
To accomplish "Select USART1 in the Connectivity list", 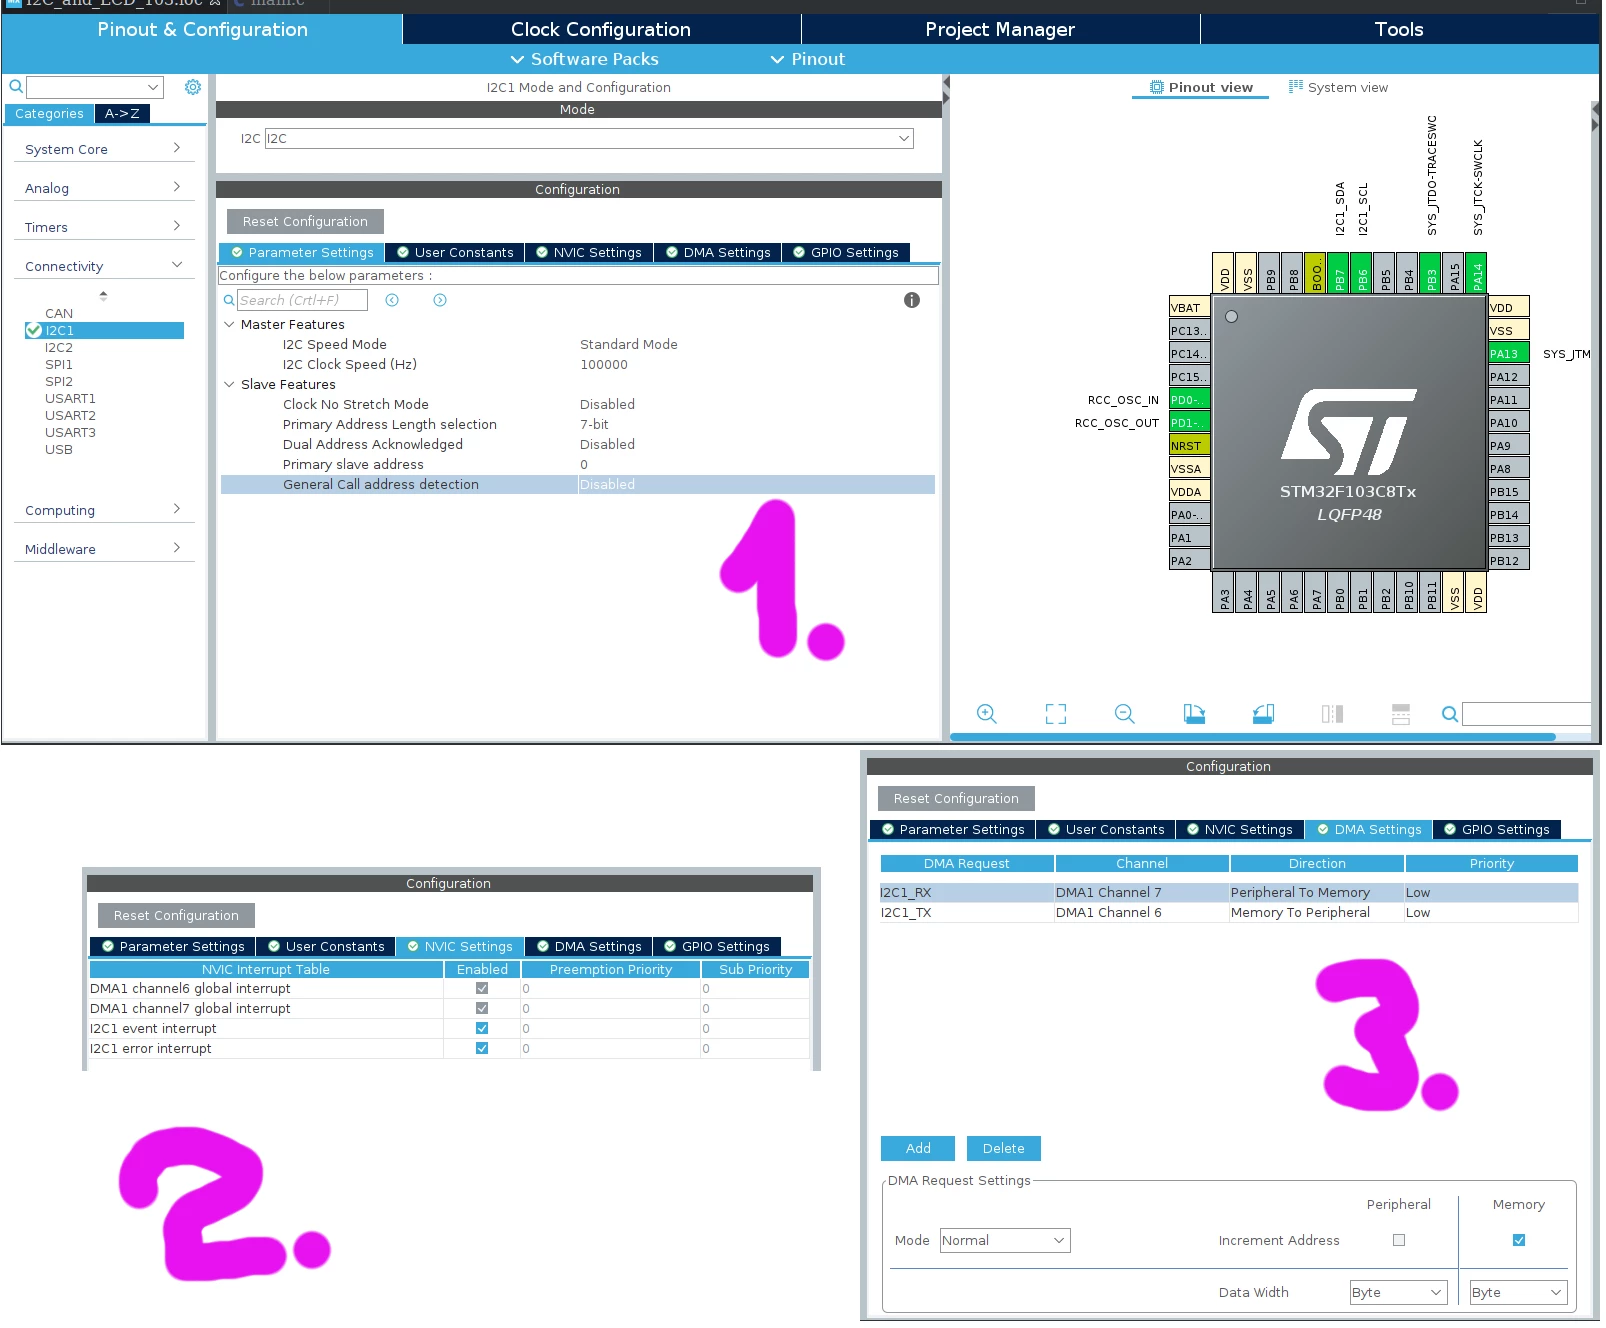I will pyautogui.click(x=70, y=398).
